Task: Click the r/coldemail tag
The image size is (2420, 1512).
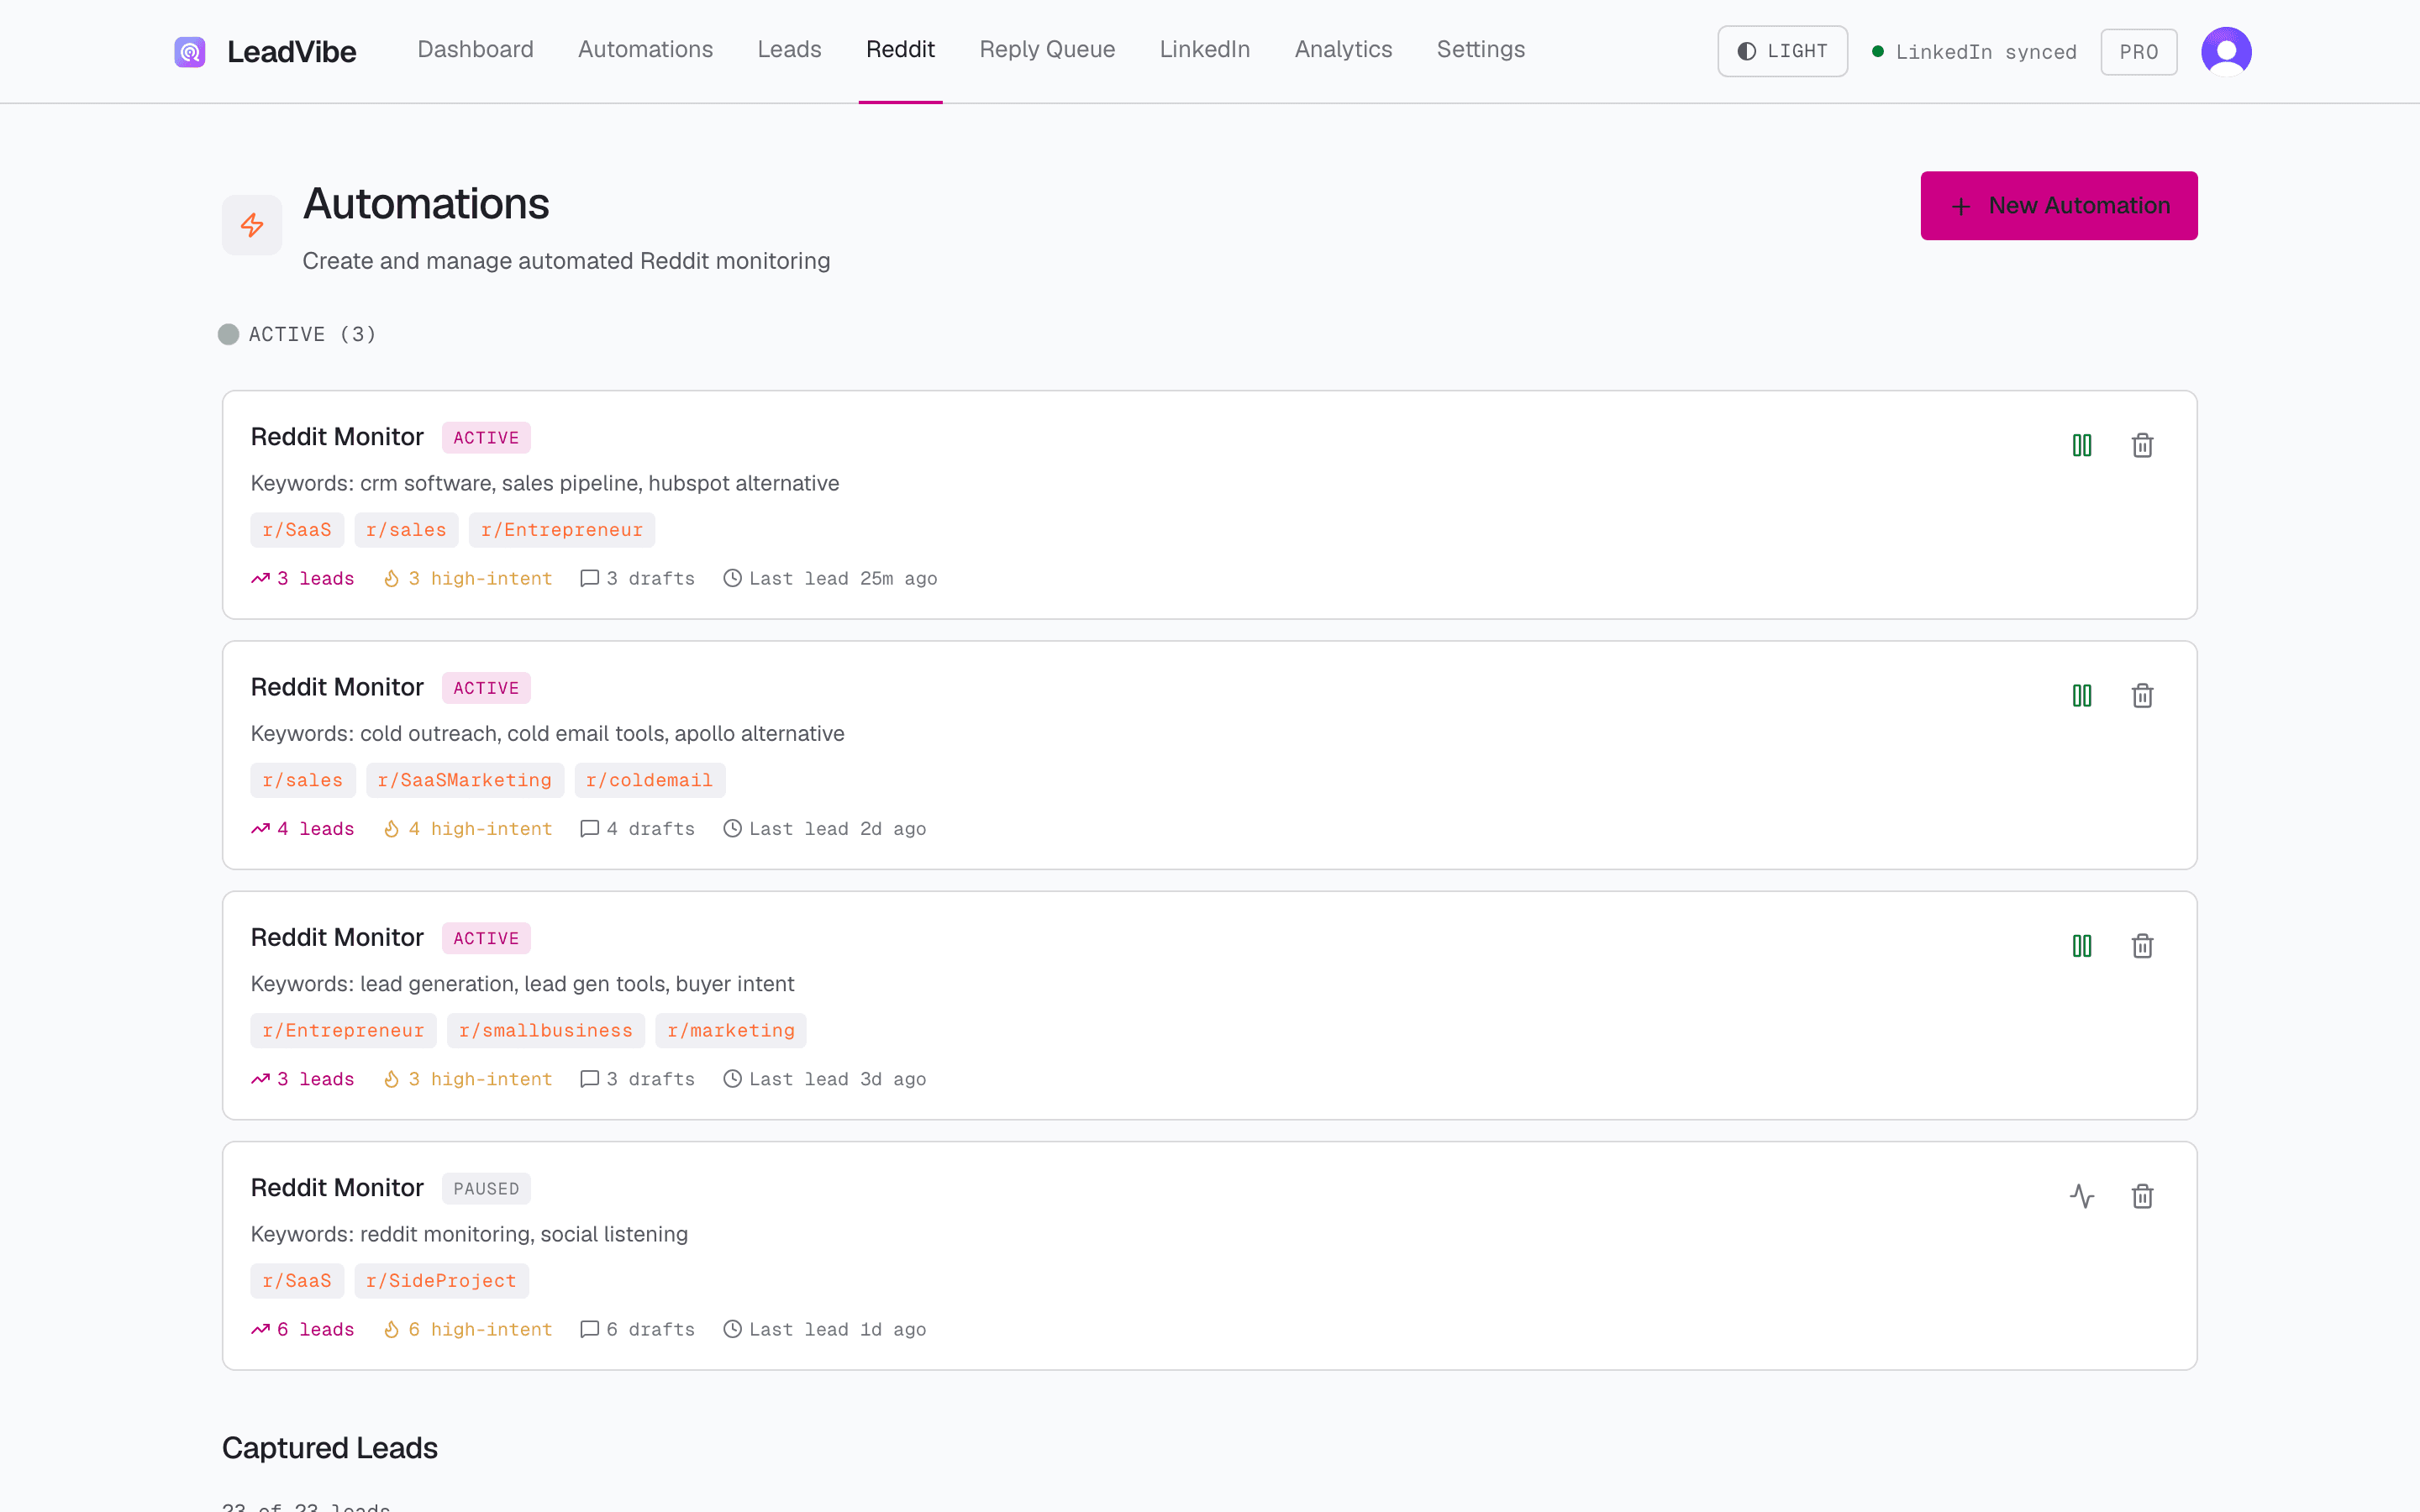Action: 650,781
